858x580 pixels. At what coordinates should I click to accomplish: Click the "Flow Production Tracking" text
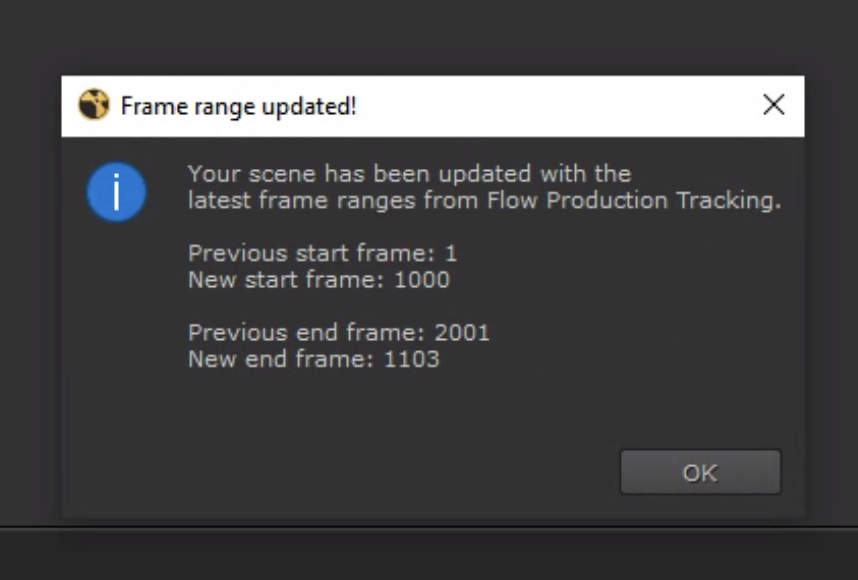pyautogui.click(x=632, y=200)
